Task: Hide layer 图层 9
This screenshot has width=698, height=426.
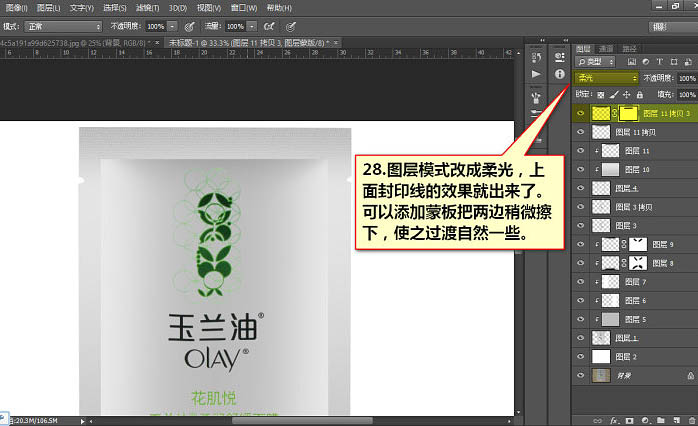Action: (x=580, y=244)
